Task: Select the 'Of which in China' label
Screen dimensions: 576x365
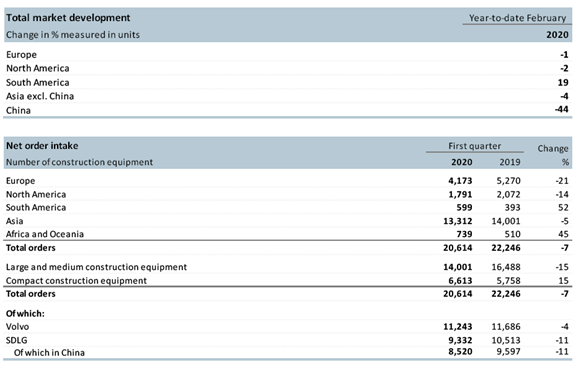Action: coord(49,353)
